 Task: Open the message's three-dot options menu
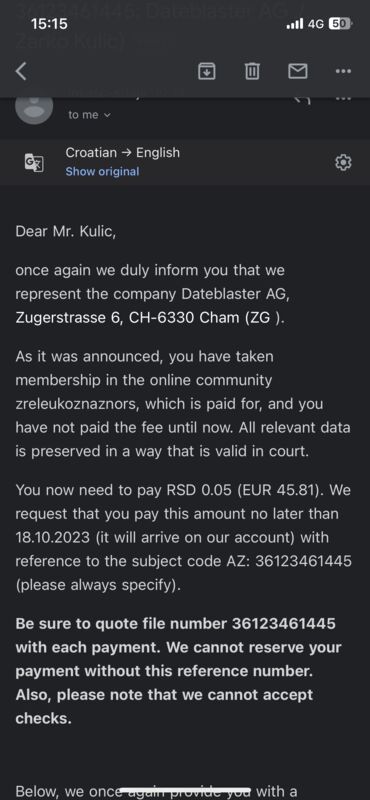[343, 99]
